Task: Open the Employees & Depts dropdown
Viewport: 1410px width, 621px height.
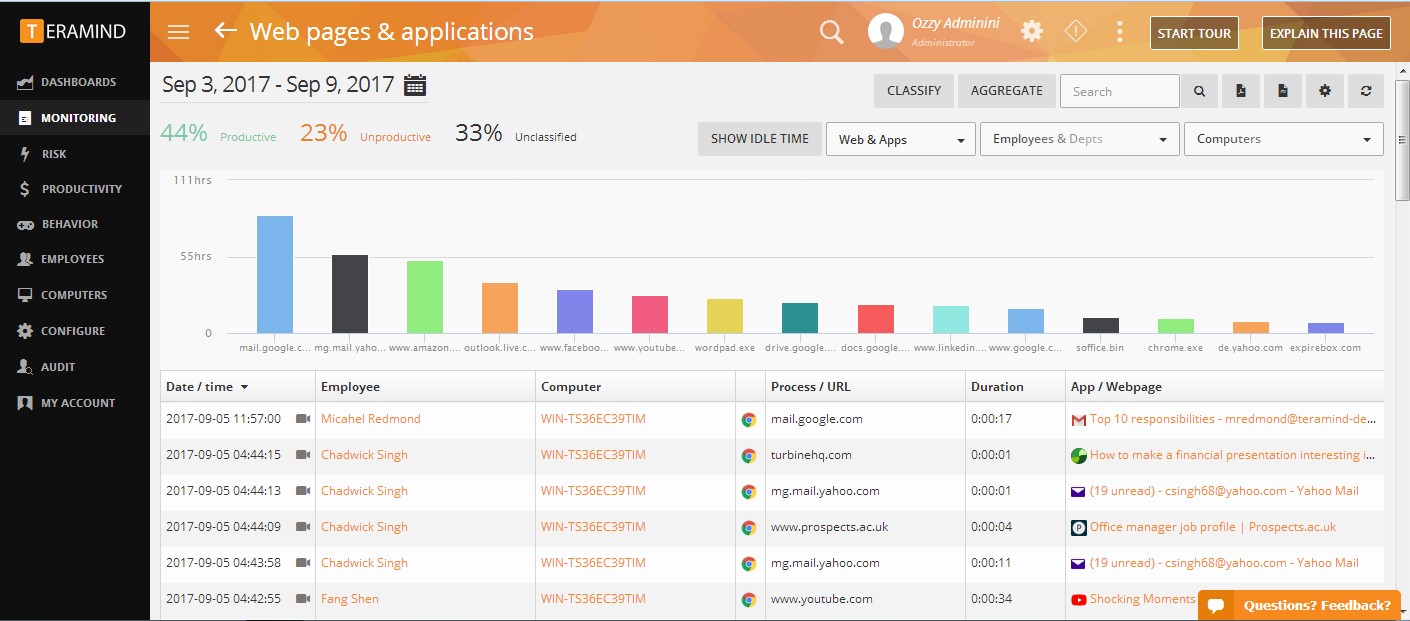Action: tap(1080, 139)
